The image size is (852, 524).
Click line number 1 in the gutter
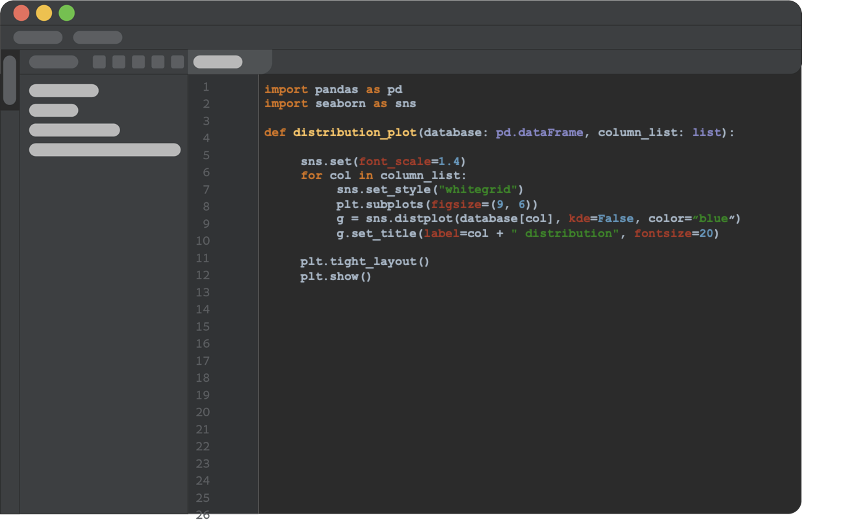pyautogui.click(x=206, y=87)
